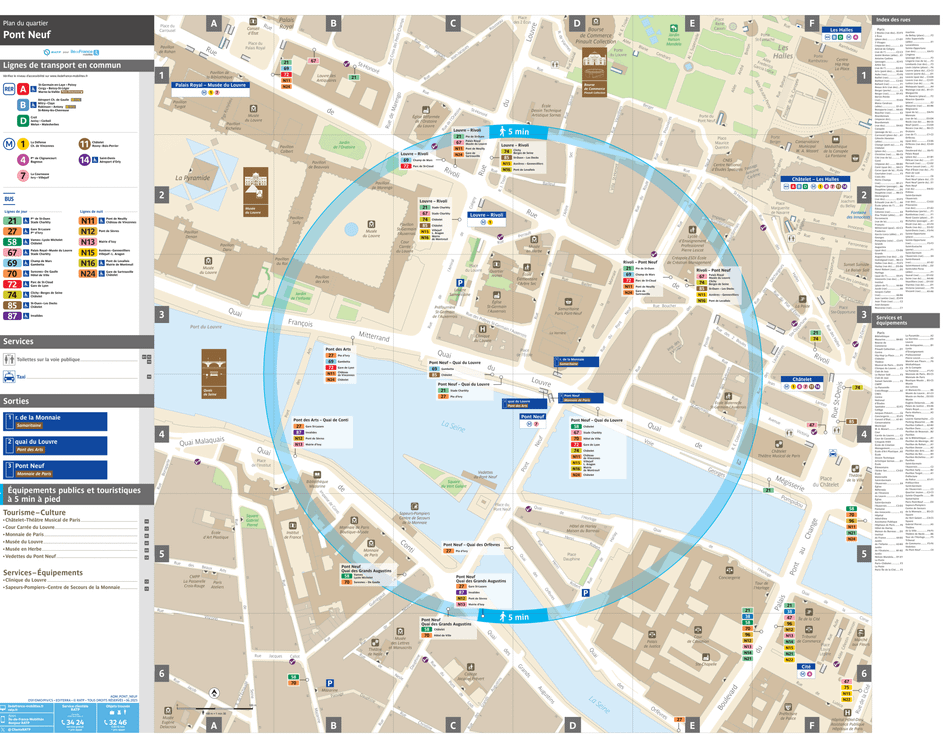This screenshot has height=748, width=944.
Task: Select bus line 72 badge
Action: tap(13, 285)
